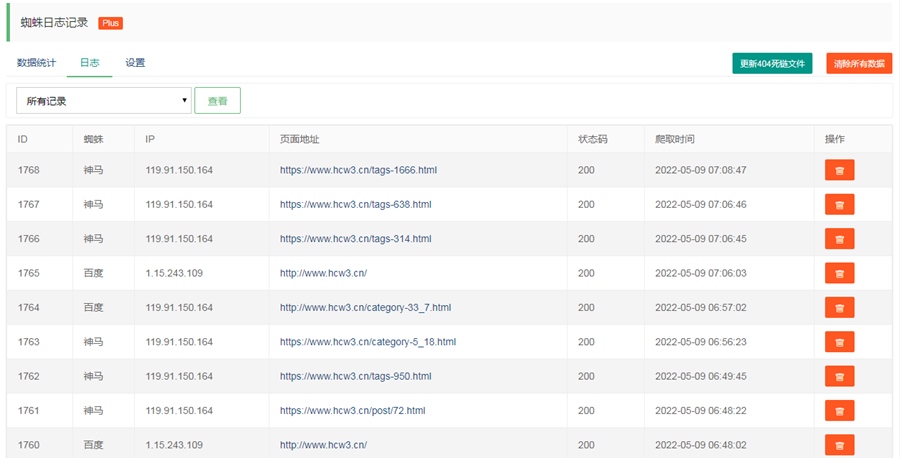Delete log record 1760
Screen dimensions: 900x458
[x=839, y=445]
